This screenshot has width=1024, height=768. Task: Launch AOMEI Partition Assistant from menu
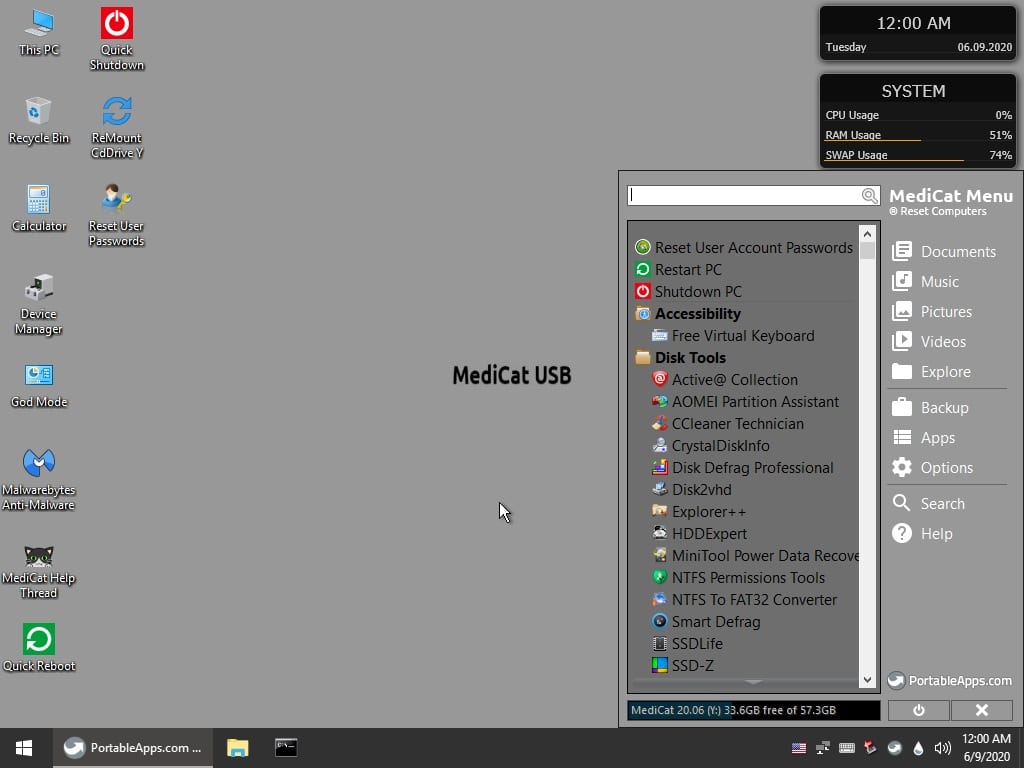(745, 402)
